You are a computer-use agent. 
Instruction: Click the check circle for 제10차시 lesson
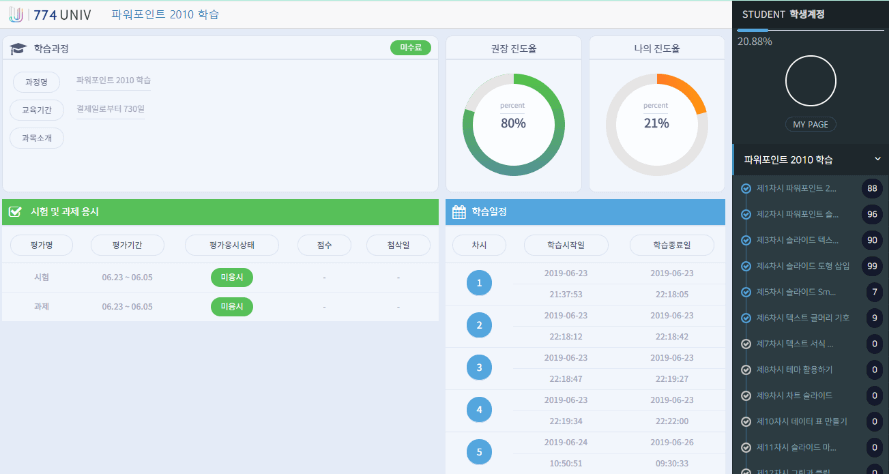[x=746, y=421]
